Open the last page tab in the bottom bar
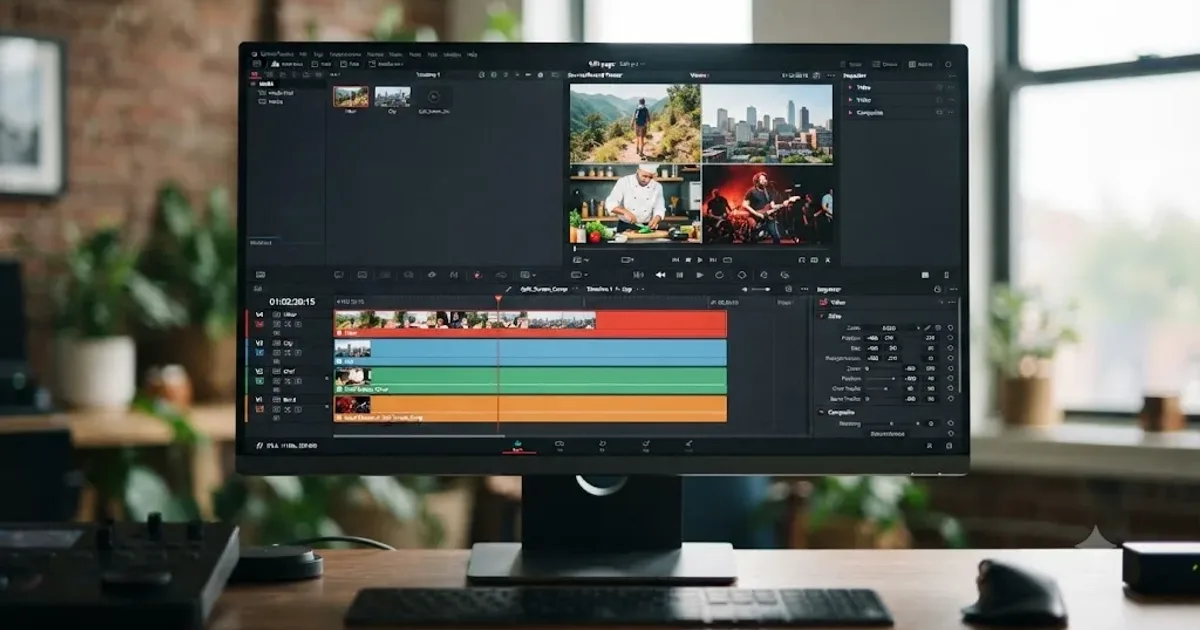This screenshot has height=630, width=1200. point(689,445)
